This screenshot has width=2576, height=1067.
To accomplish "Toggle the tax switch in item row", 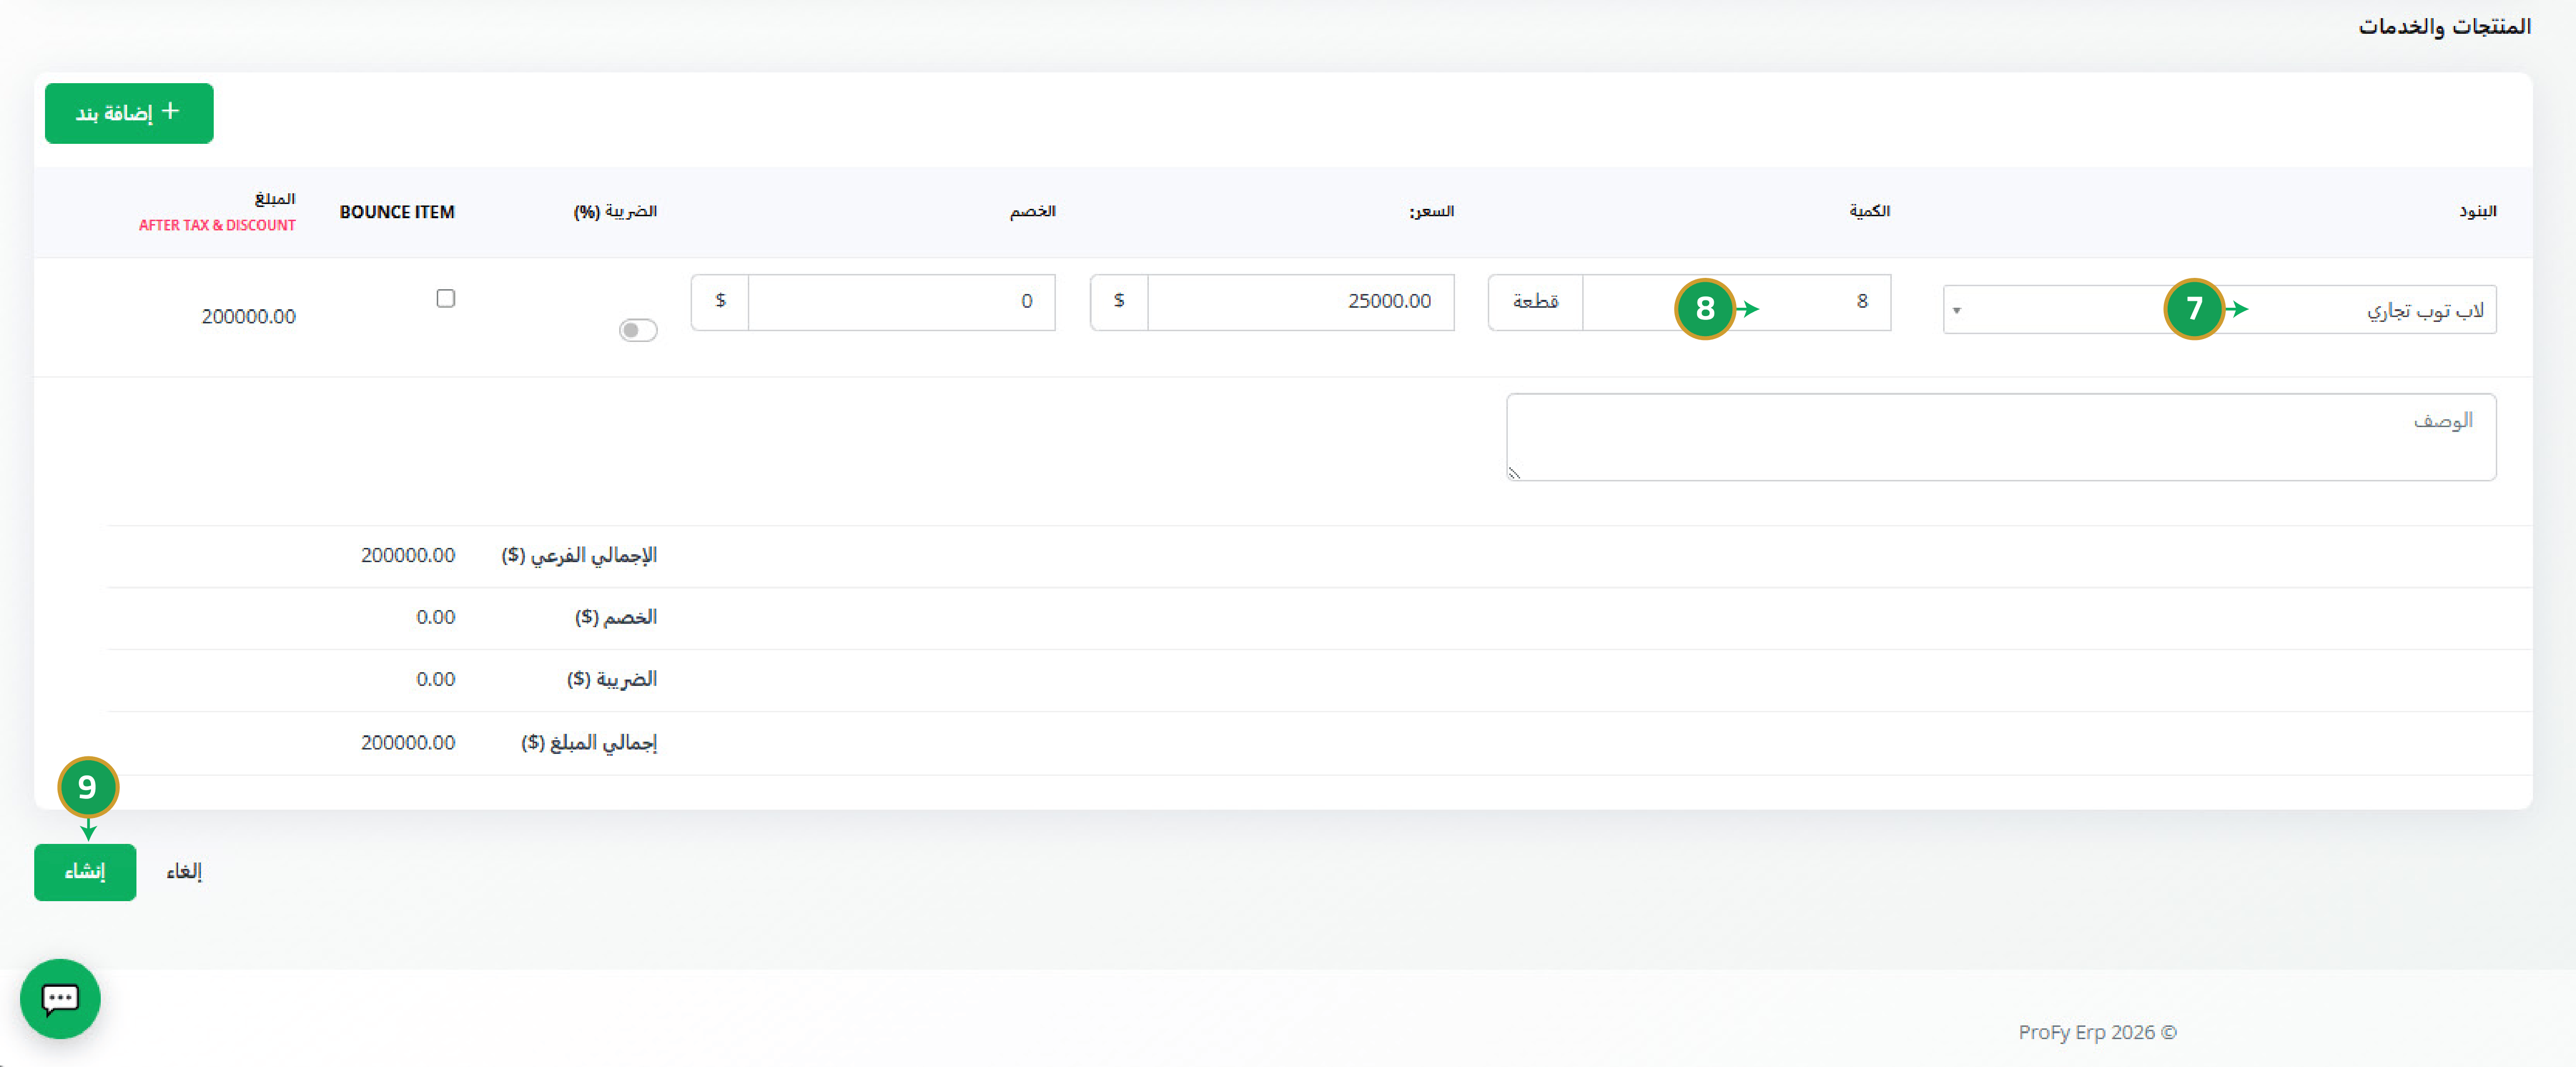I will [x=638, y=330].
